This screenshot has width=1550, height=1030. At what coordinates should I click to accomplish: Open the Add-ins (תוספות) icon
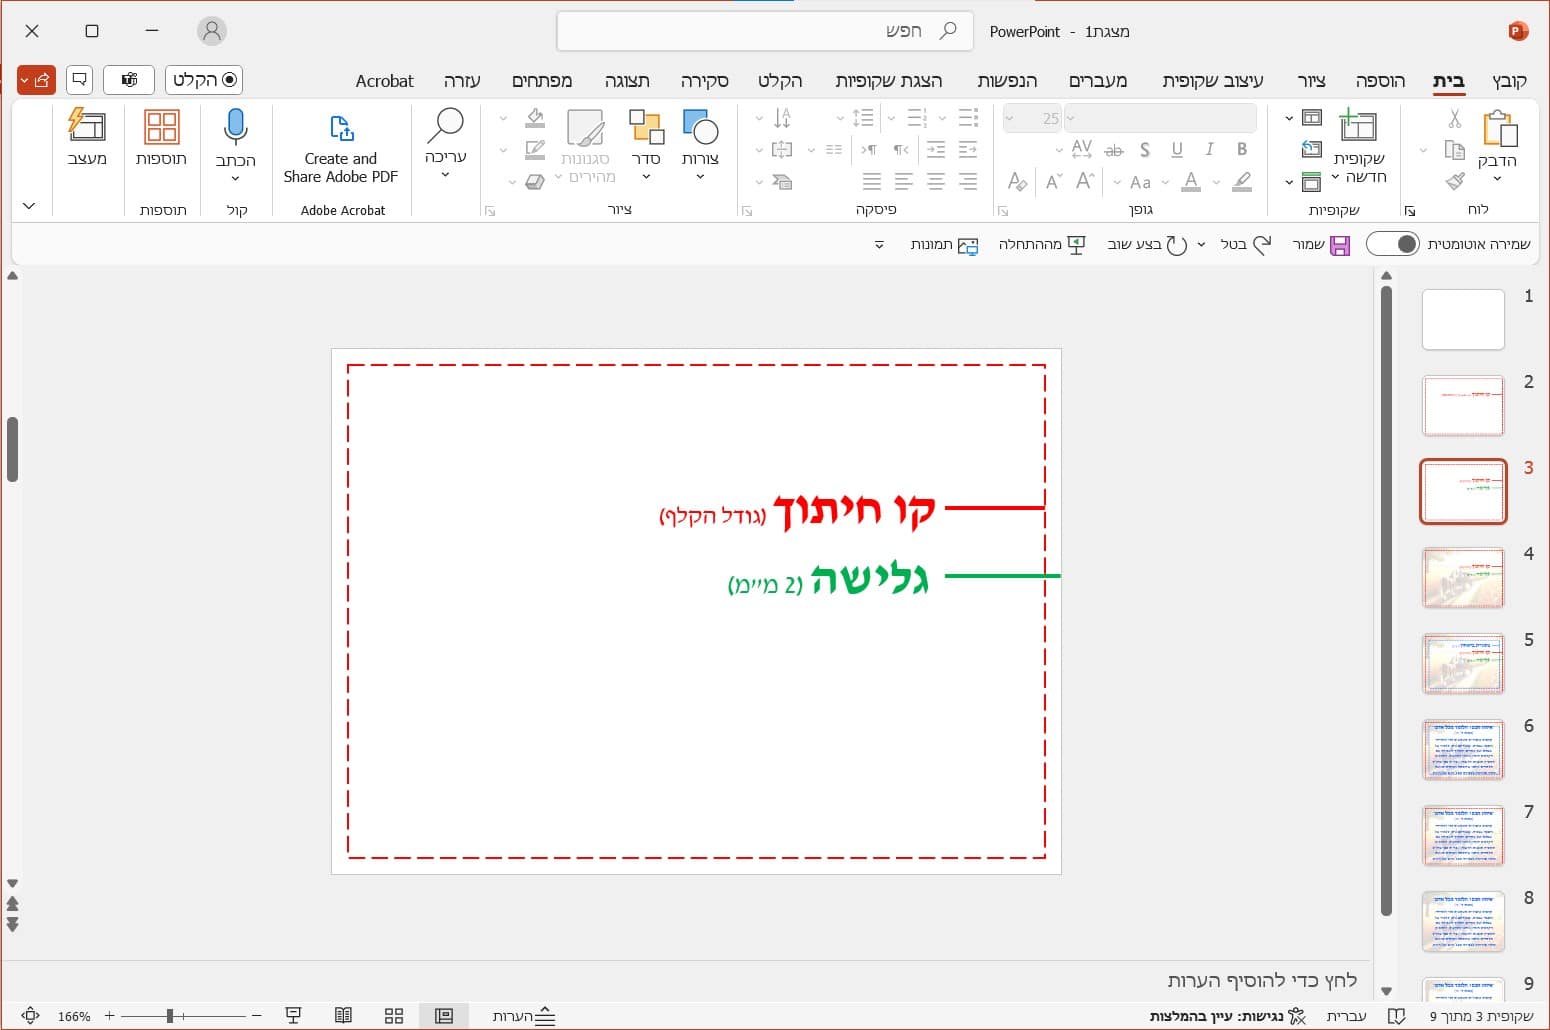point(161,128)
